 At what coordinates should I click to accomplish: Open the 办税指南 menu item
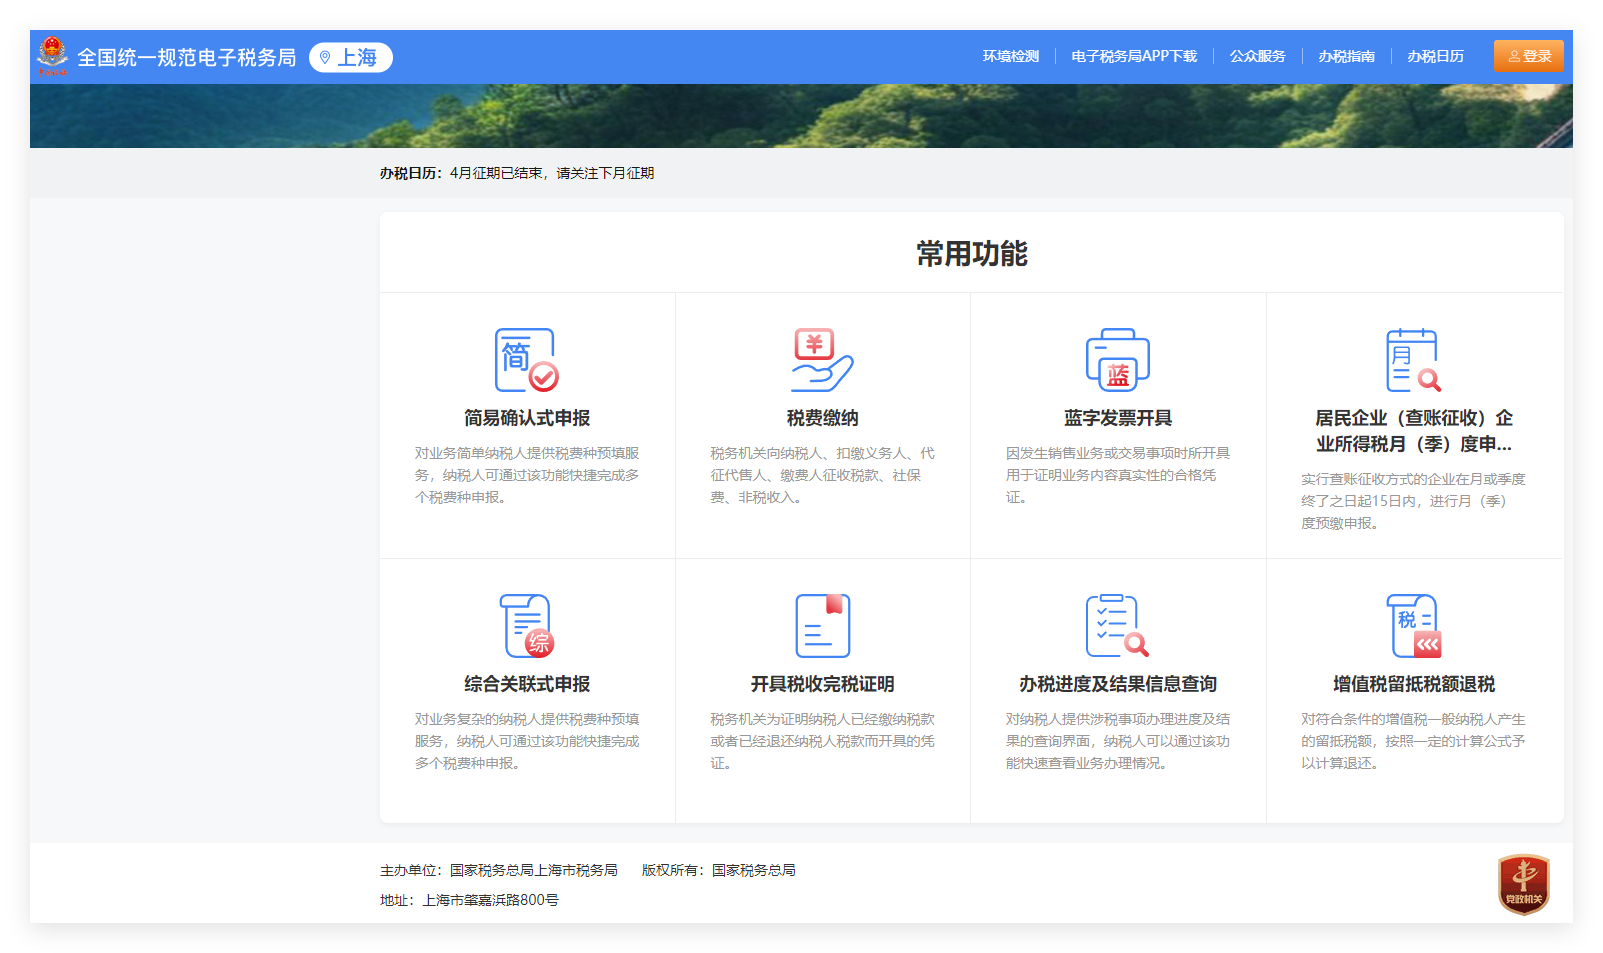[1346, 56]
